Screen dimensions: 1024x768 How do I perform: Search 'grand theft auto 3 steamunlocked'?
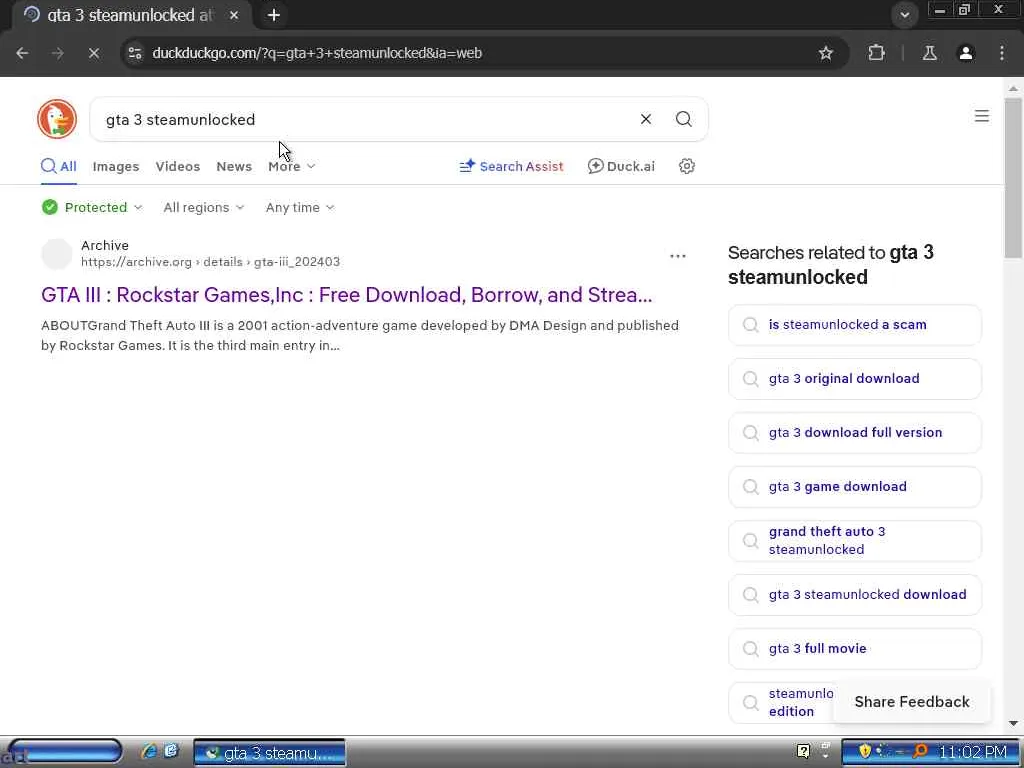click(854, 541)
